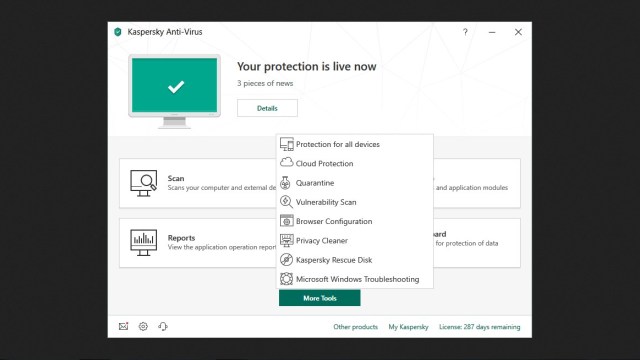
Task: Open help with the question mark
Action: point(465,32)
